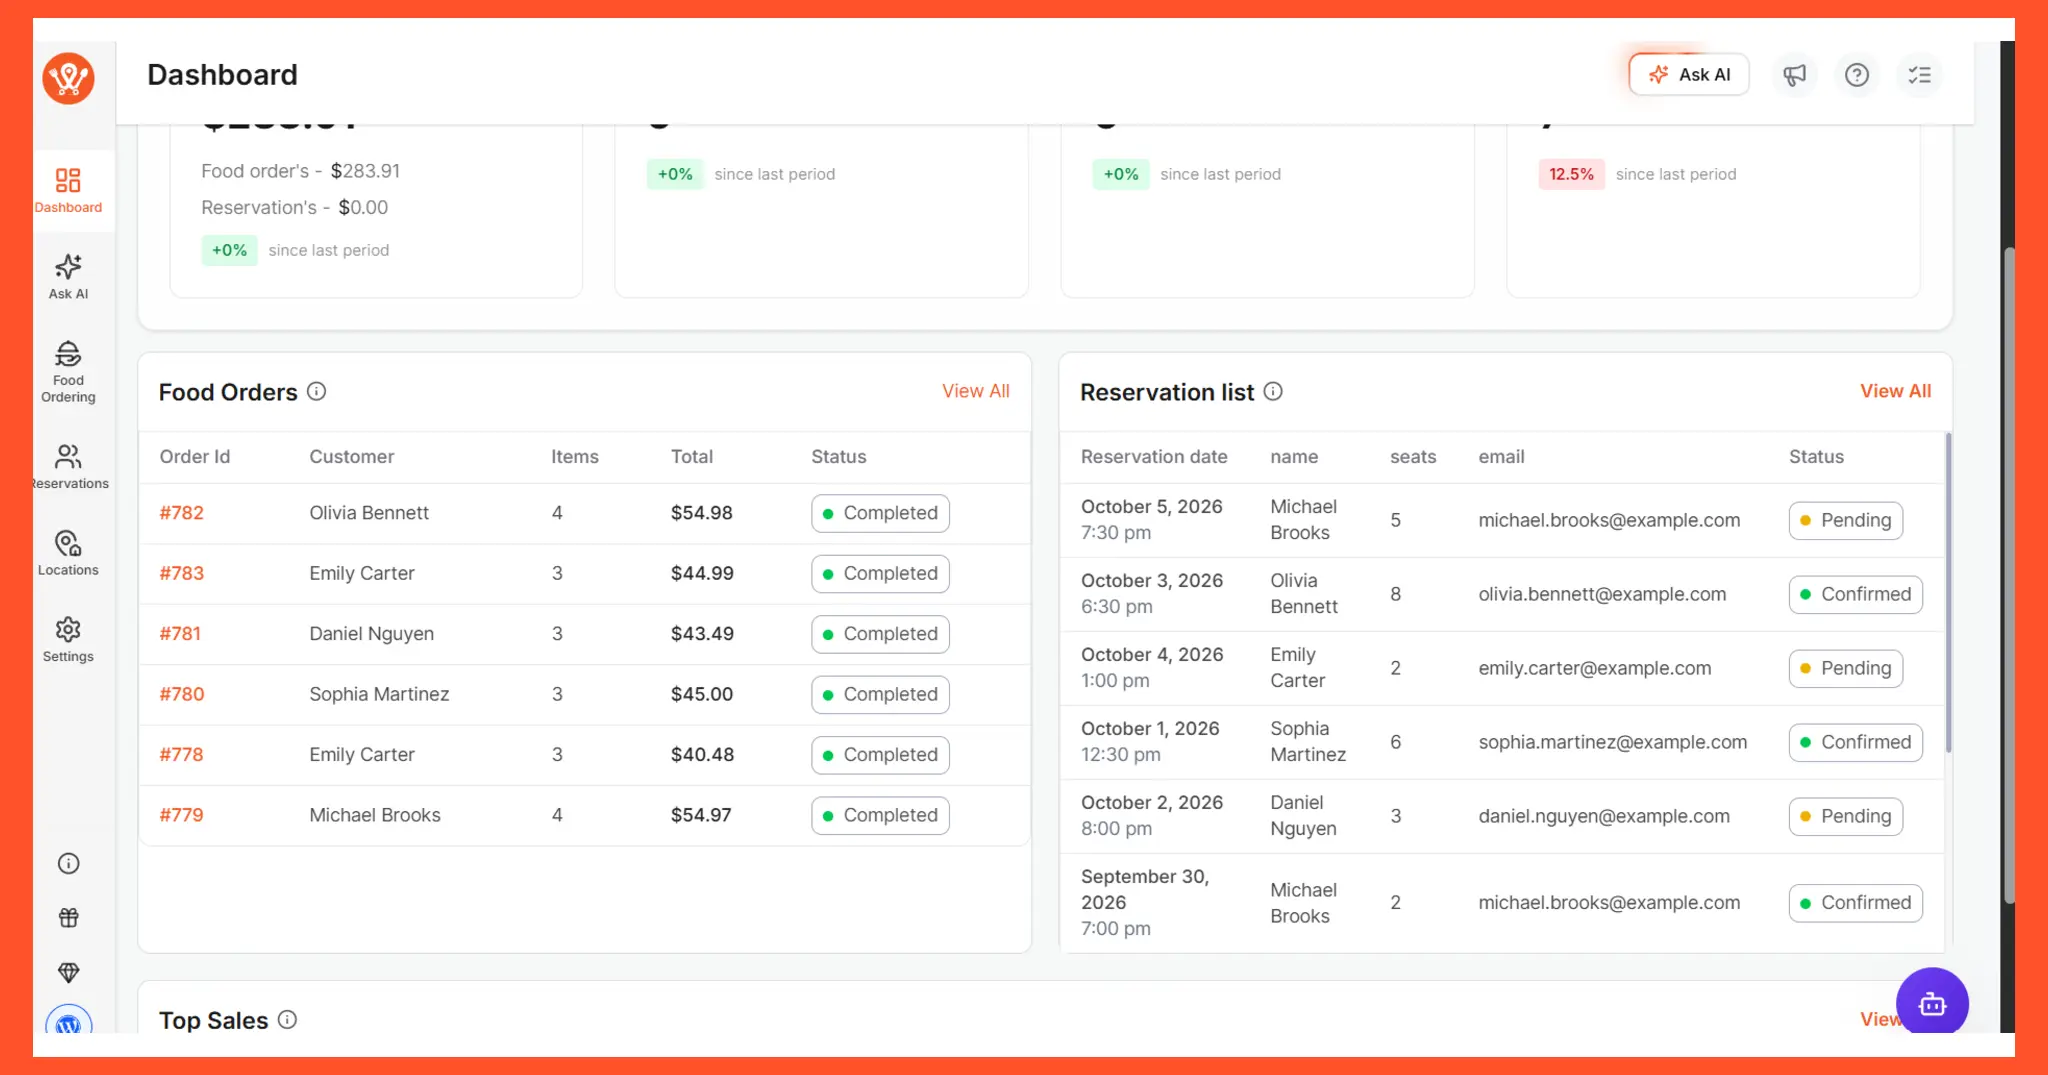2048x1075 pixels.
Task: Click the gift icon in sidebar
Action: point(68,918)
